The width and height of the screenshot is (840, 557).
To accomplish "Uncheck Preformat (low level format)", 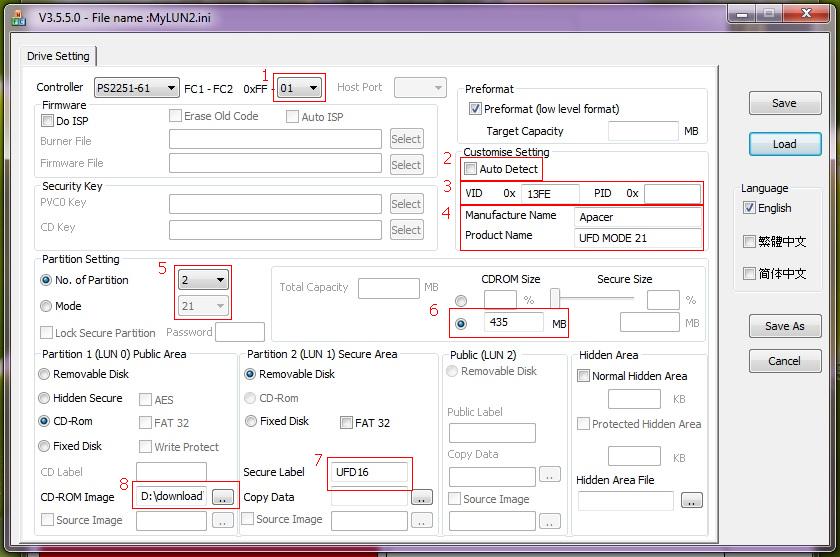I will [x=476, y=109].
